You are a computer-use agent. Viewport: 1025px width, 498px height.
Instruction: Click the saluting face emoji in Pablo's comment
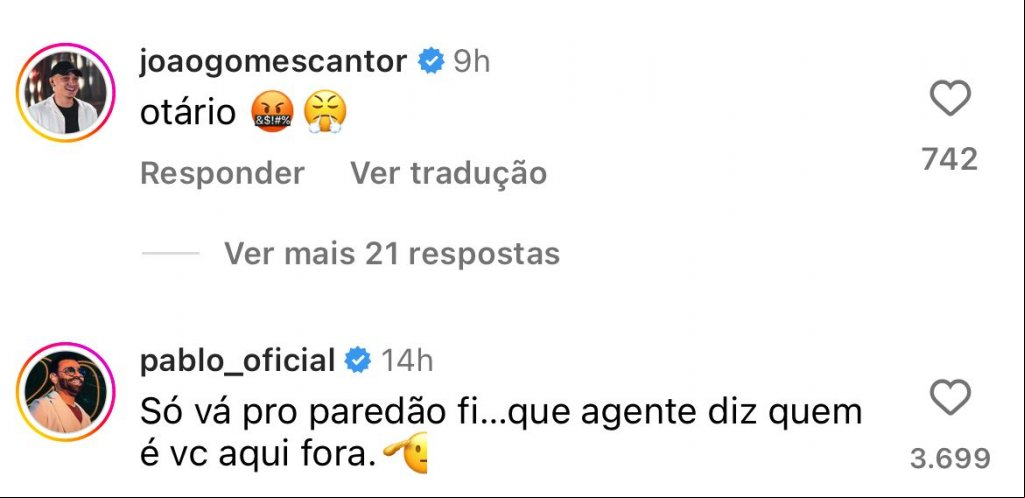(405, 453)
